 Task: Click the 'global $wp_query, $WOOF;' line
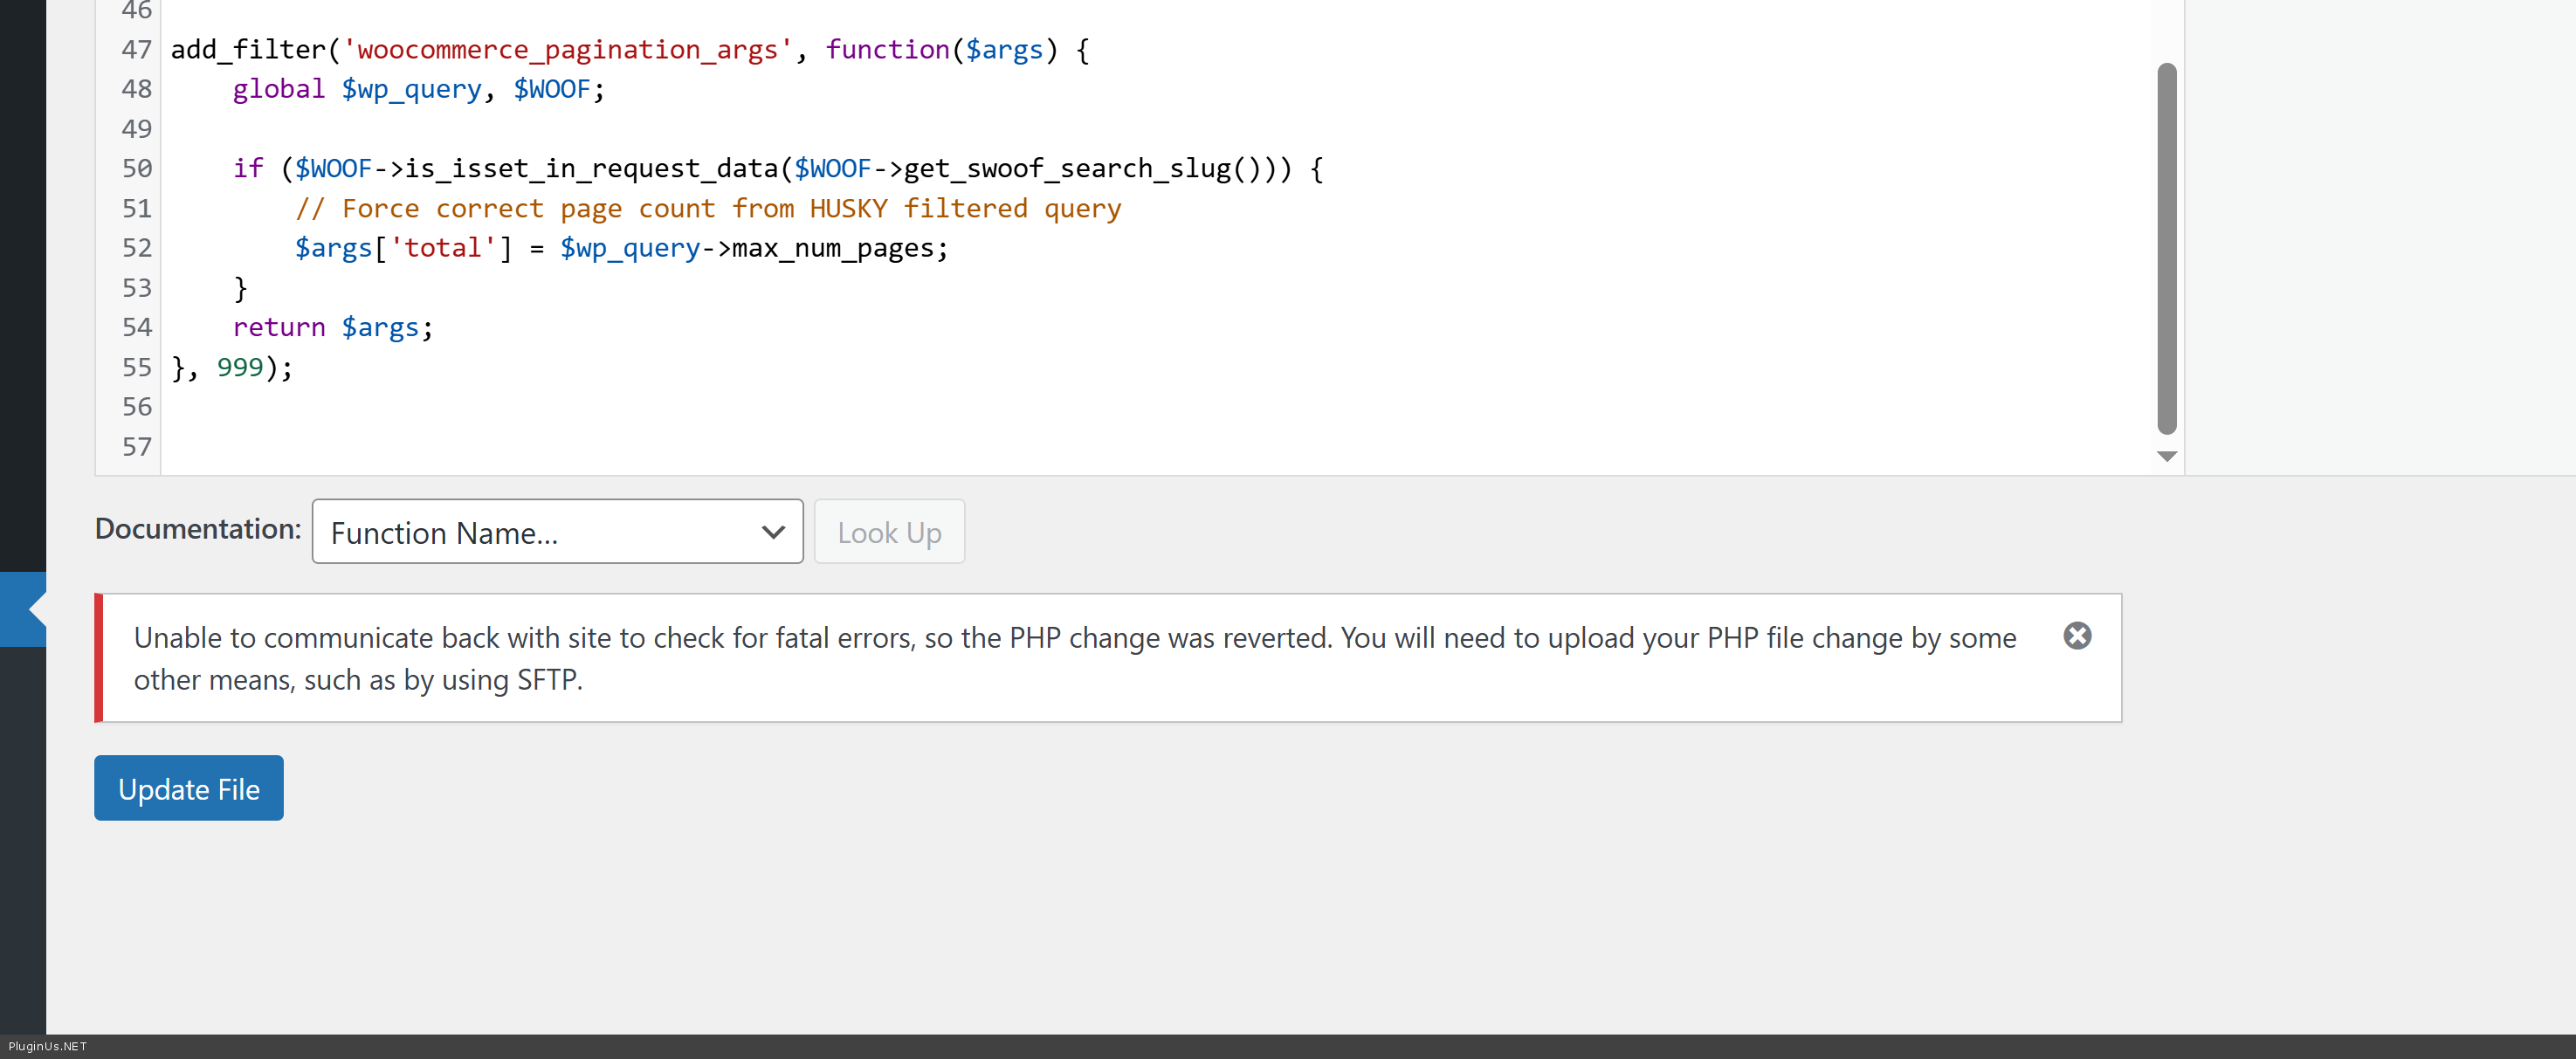418,90
